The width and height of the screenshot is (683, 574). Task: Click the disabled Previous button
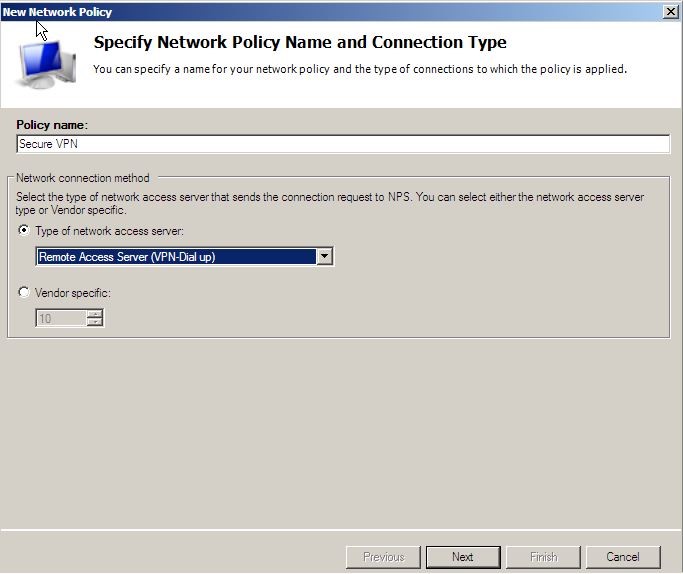(x=383, y=557)
